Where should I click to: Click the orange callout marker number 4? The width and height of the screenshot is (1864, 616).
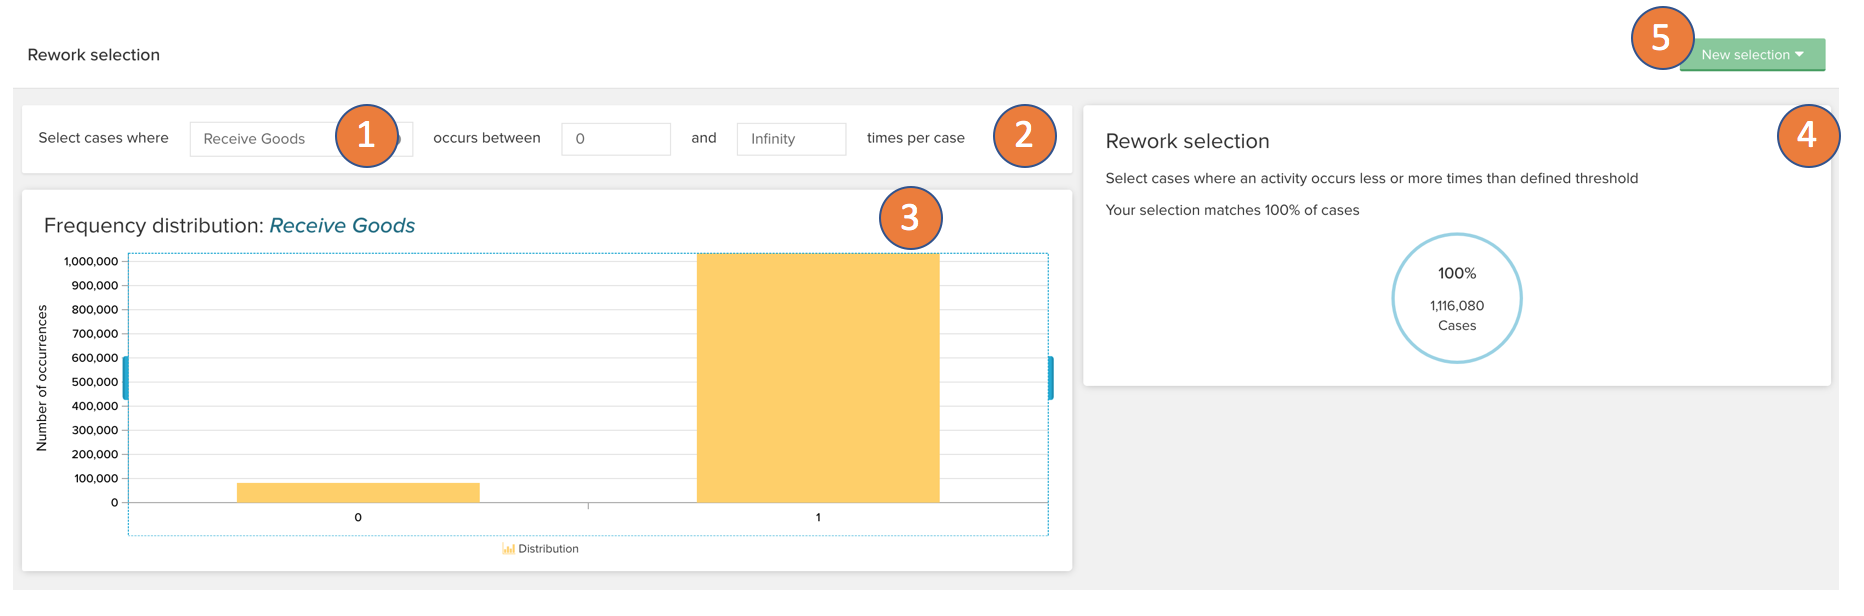(x=1807, y=135)
